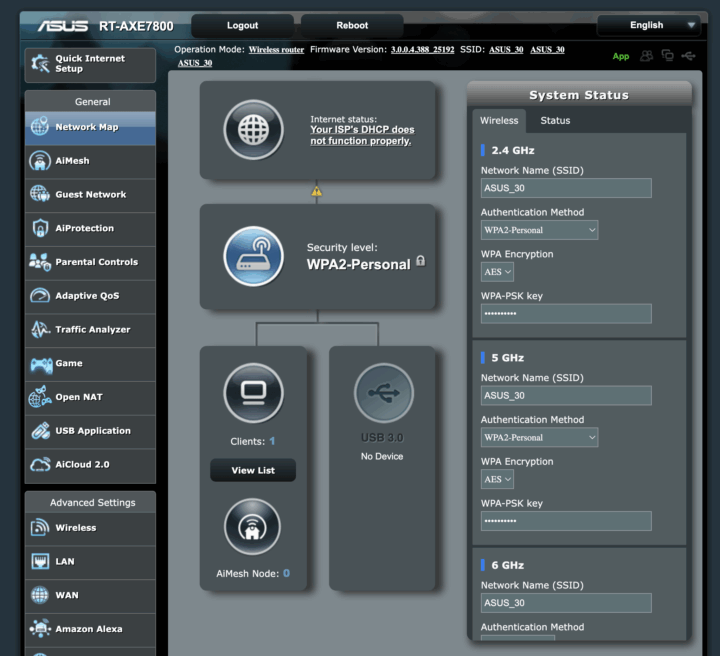Select Traffic Analyzer menu label
The width and height of the screenshot is (720, 656).
[93, 329]
